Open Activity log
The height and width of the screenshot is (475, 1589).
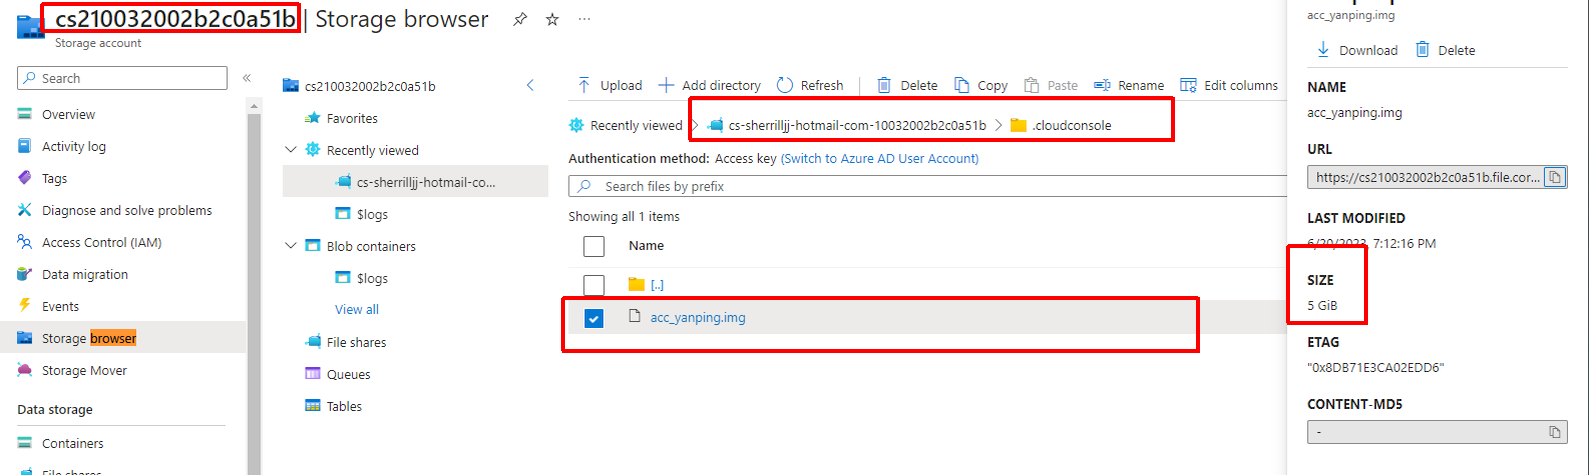pos(73,147)
